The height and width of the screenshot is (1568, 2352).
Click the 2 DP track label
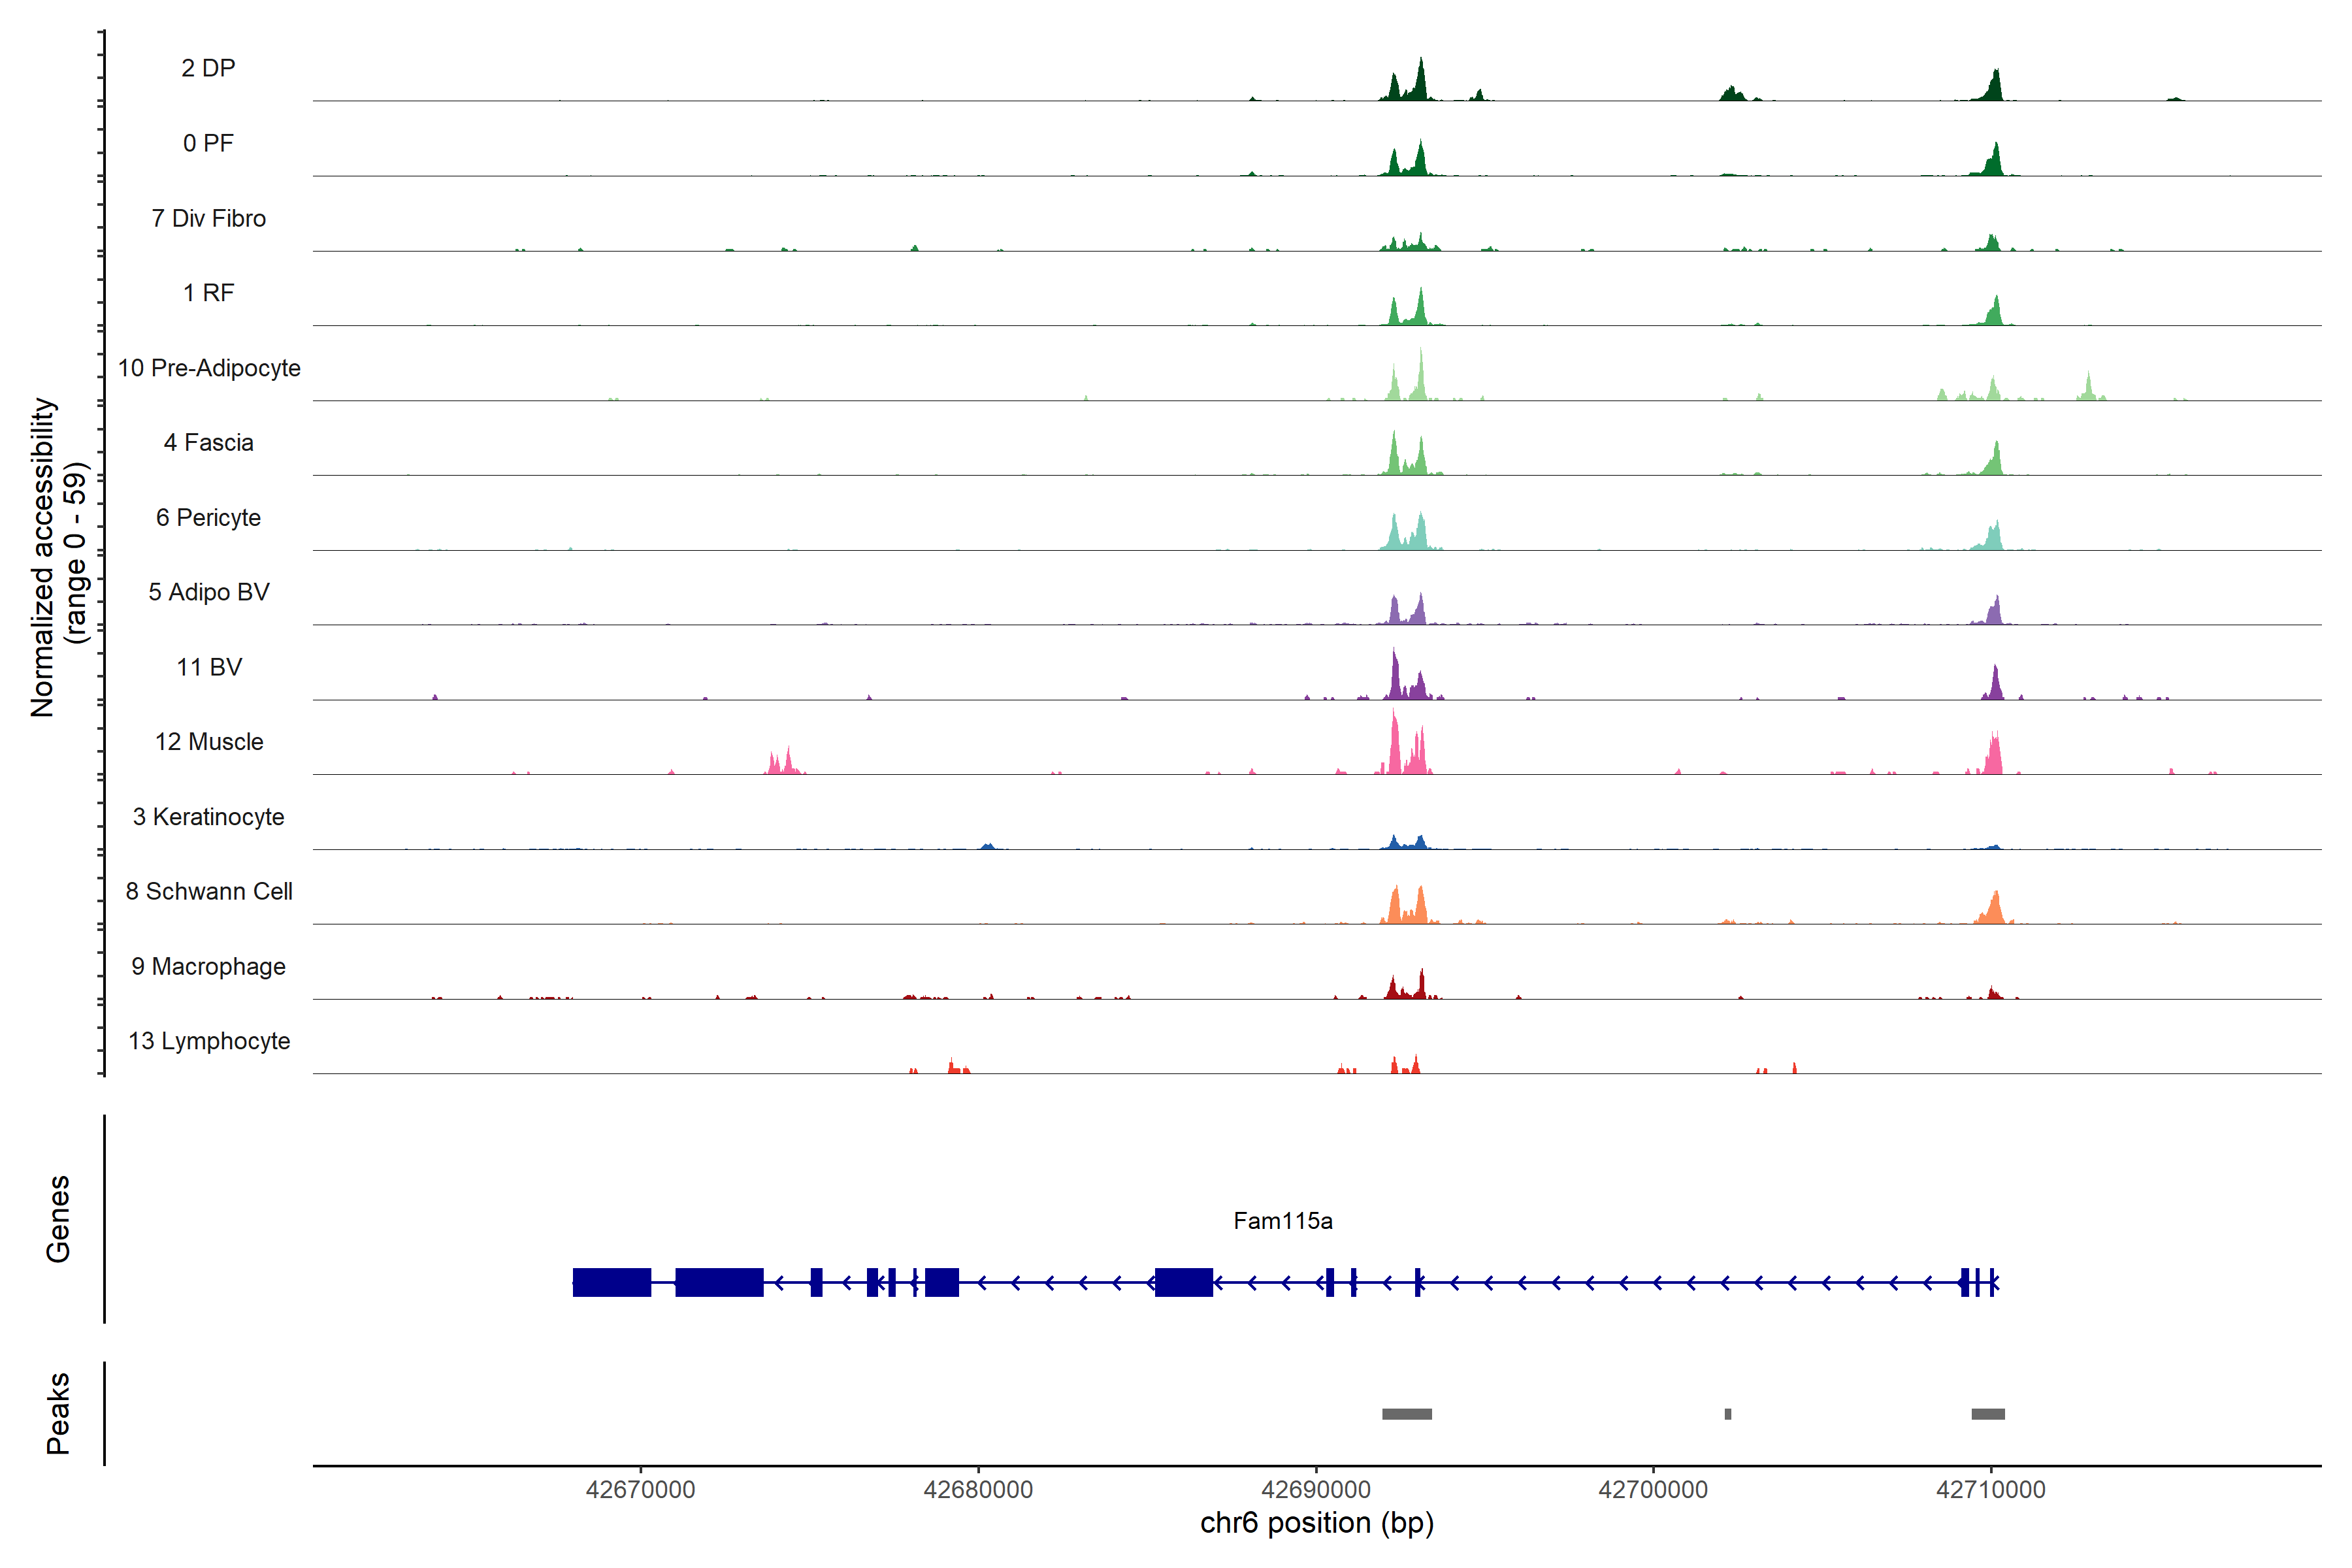pyautogui.click(x=208, y=68)
